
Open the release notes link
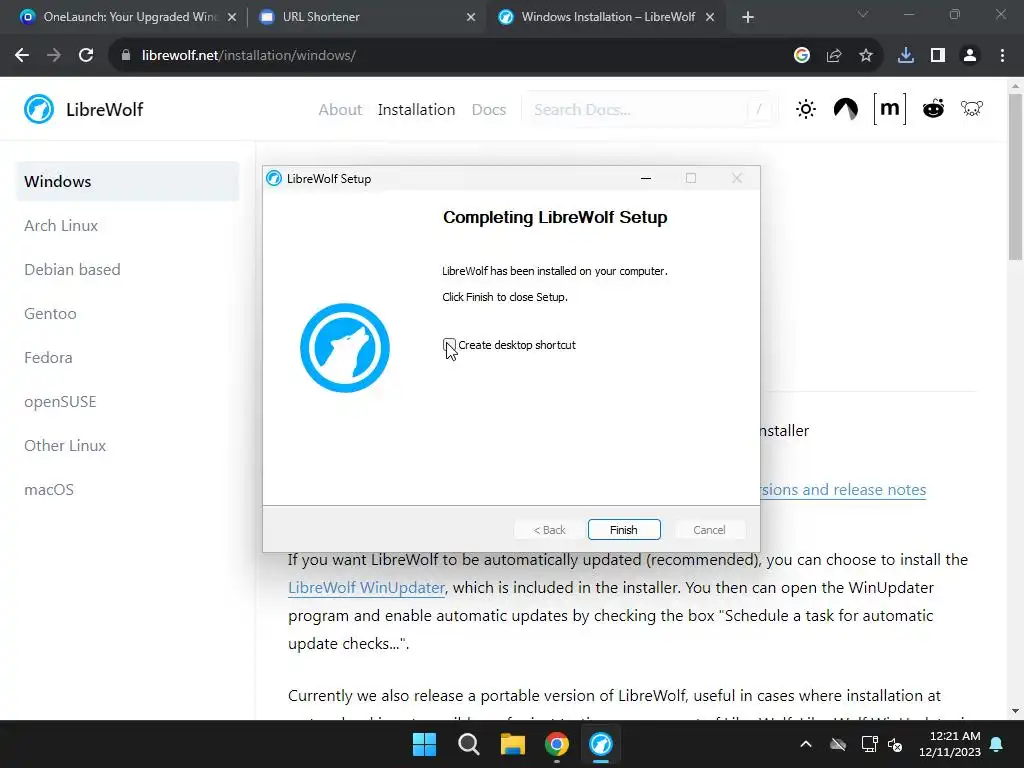coord(843,490)
